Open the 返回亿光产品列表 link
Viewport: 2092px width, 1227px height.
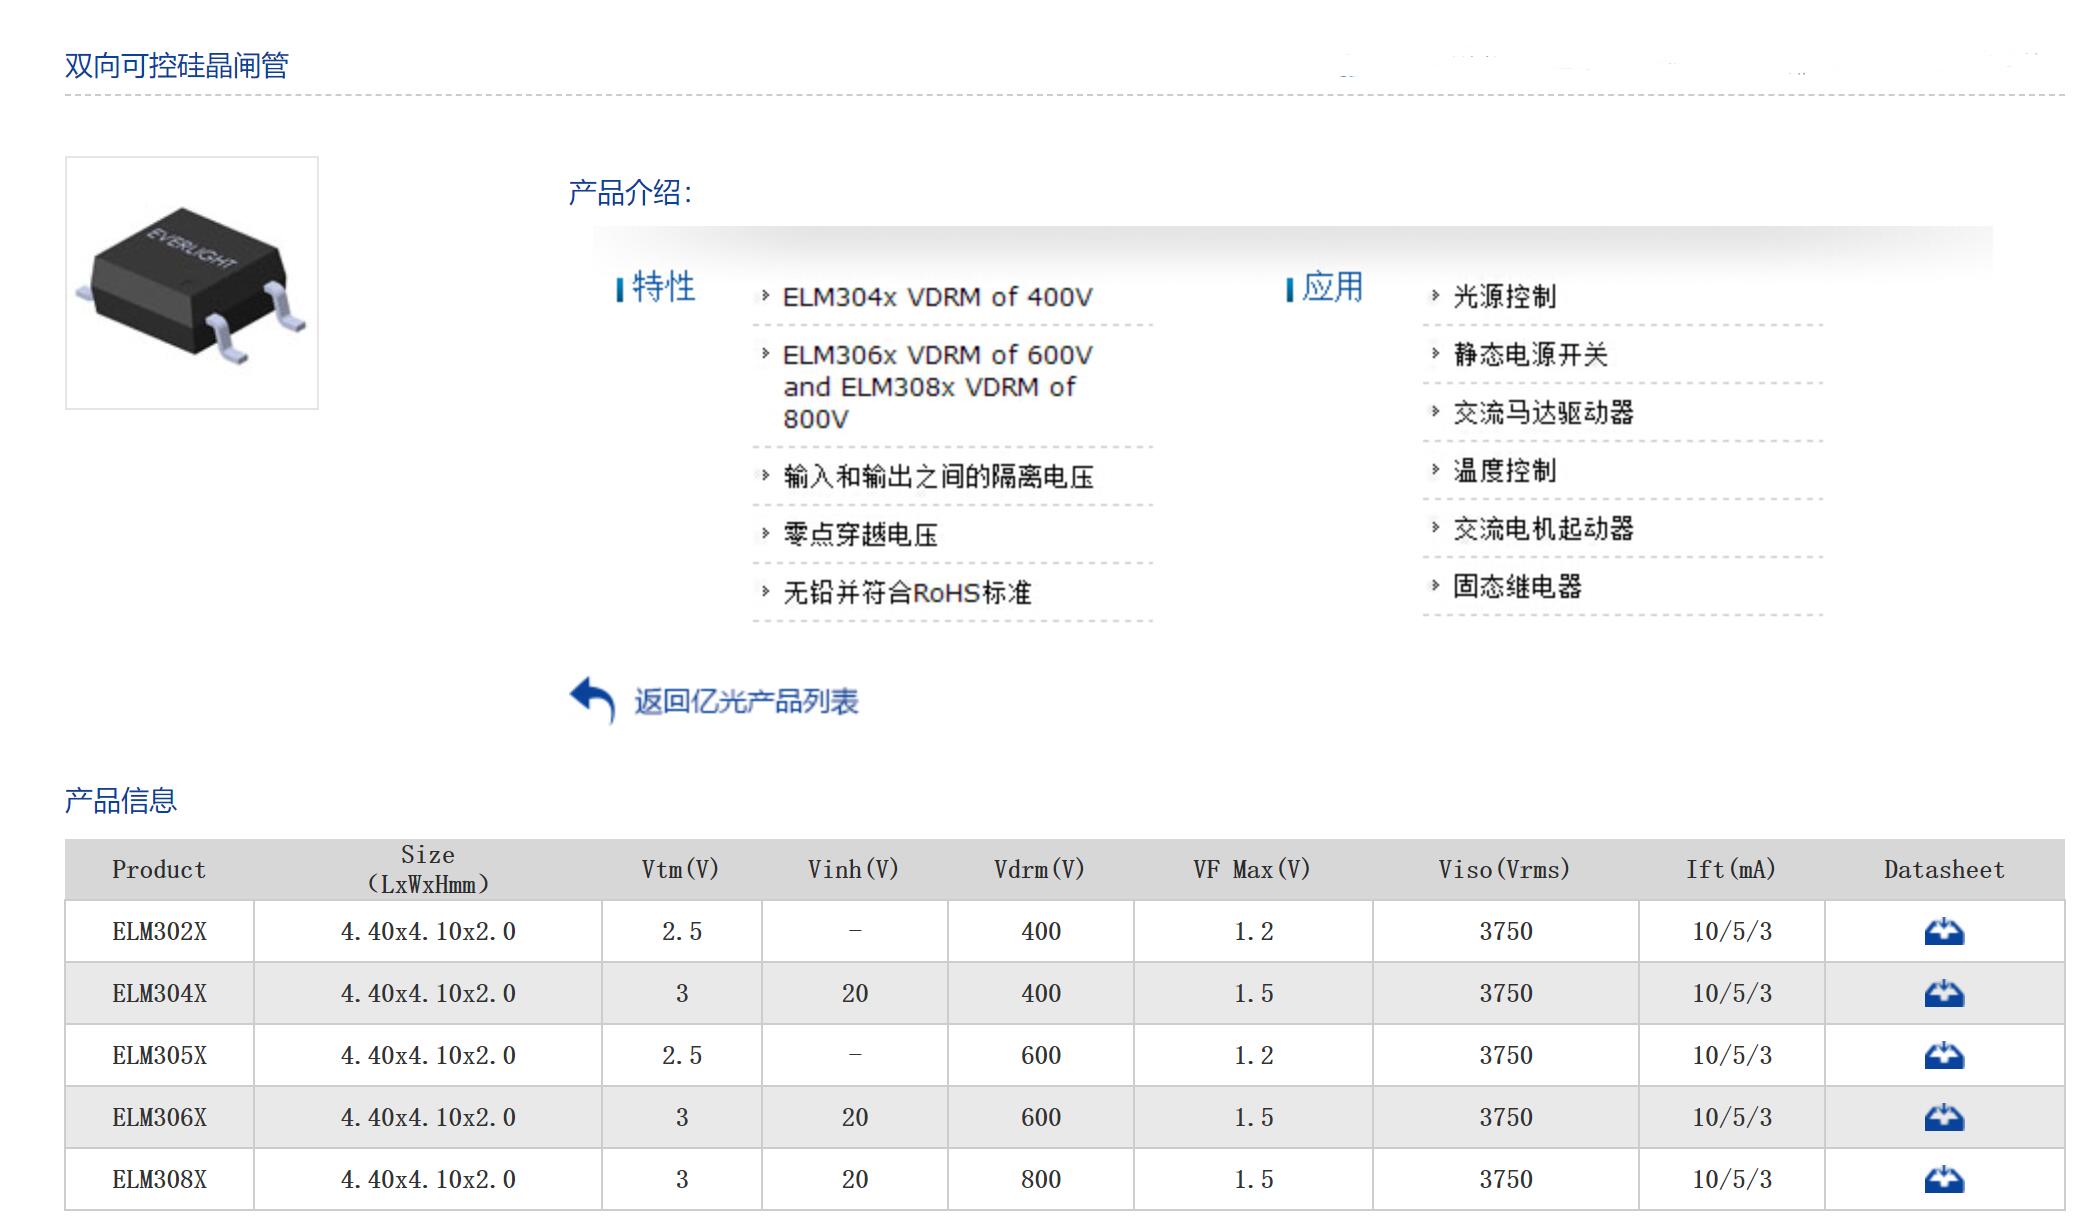pos(746,702)
